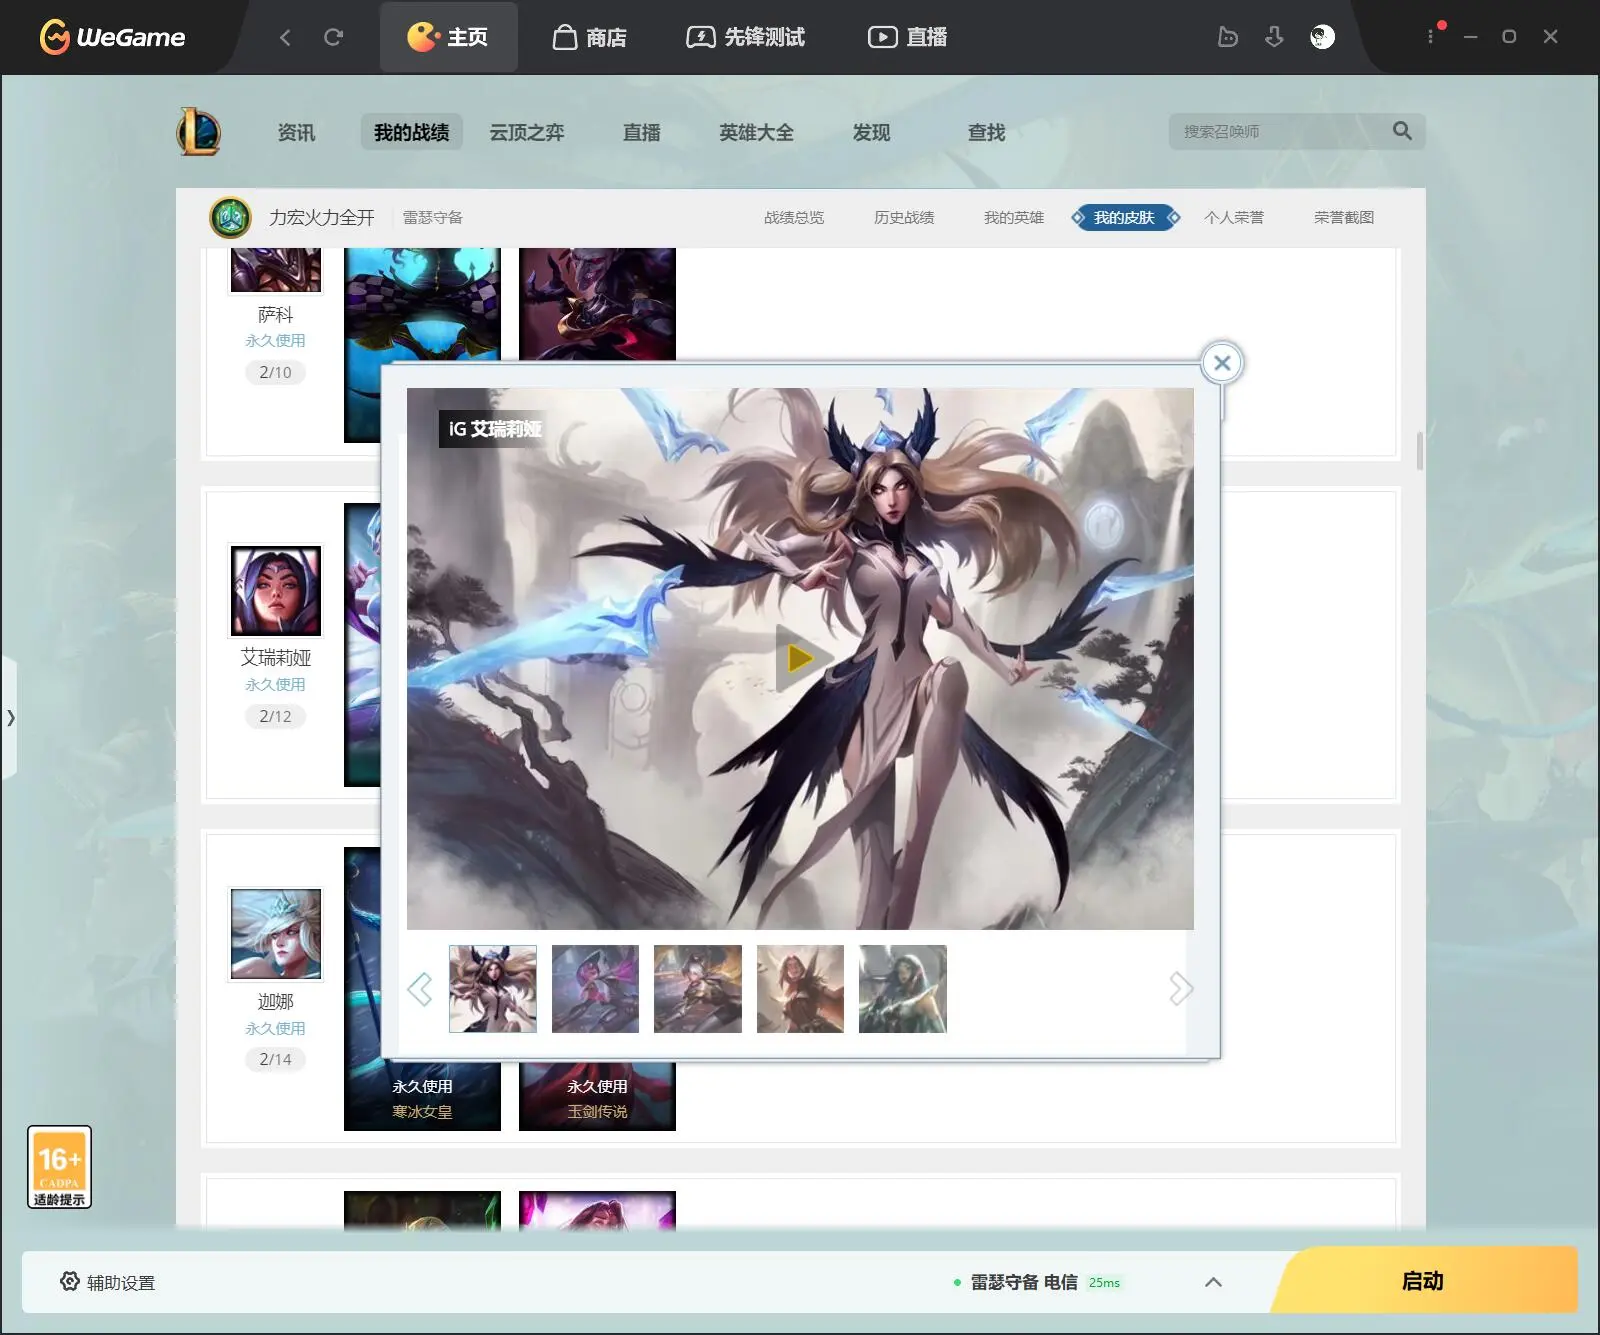Open the 主页 home tab

(x=448, y=37)
